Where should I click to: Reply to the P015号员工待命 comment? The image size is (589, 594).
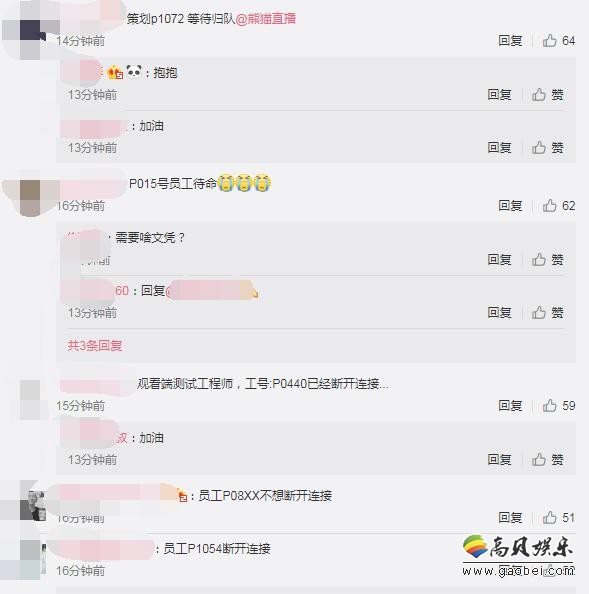(510, 206)
